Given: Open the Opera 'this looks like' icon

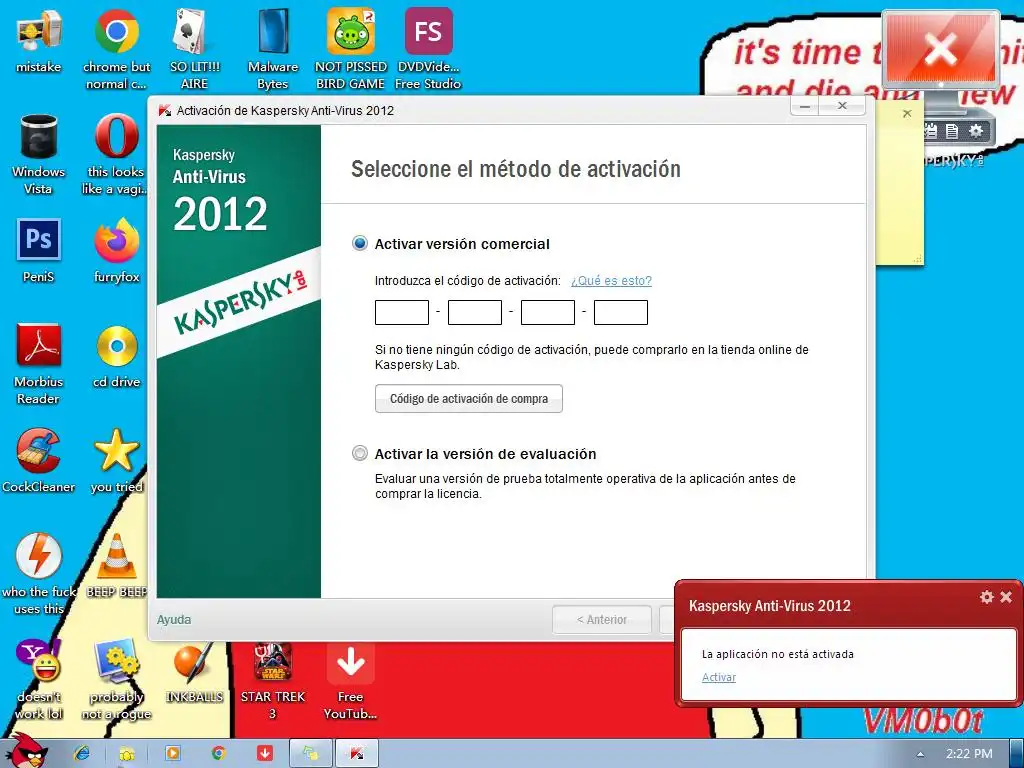Looking at the screenshot, I should [116, 154].
